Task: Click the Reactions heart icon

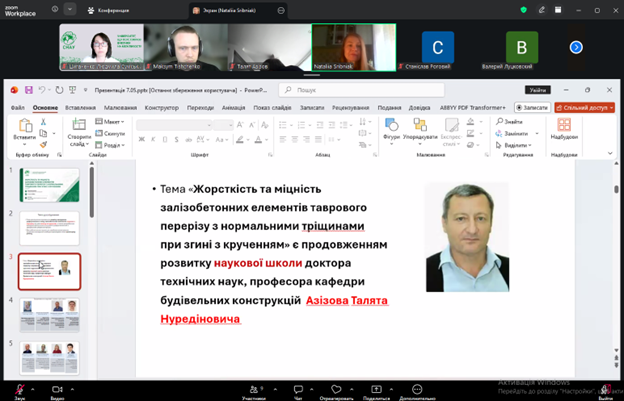Action: tap(336, 389)
